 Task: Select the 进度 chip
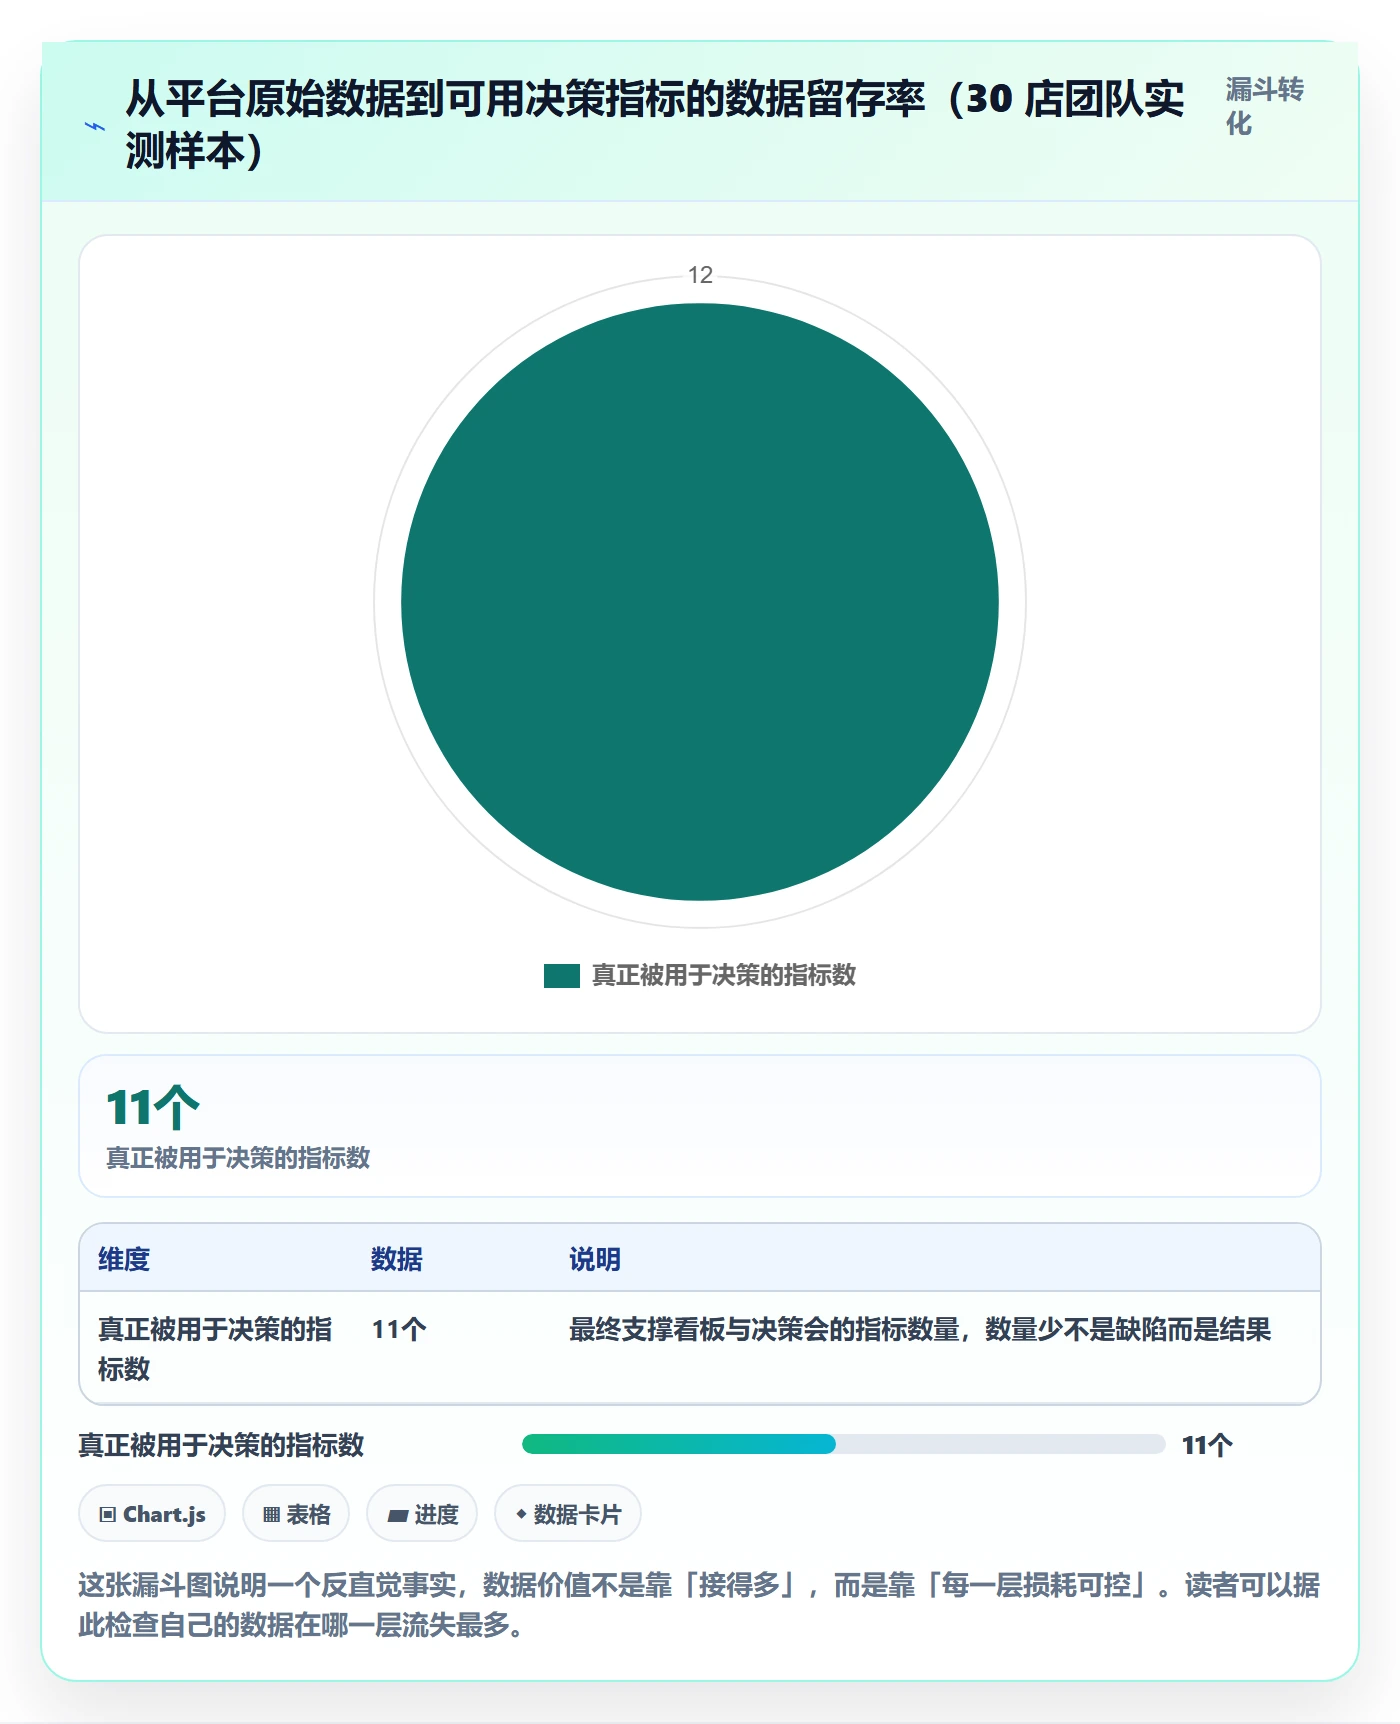[x=422, y=1514]
